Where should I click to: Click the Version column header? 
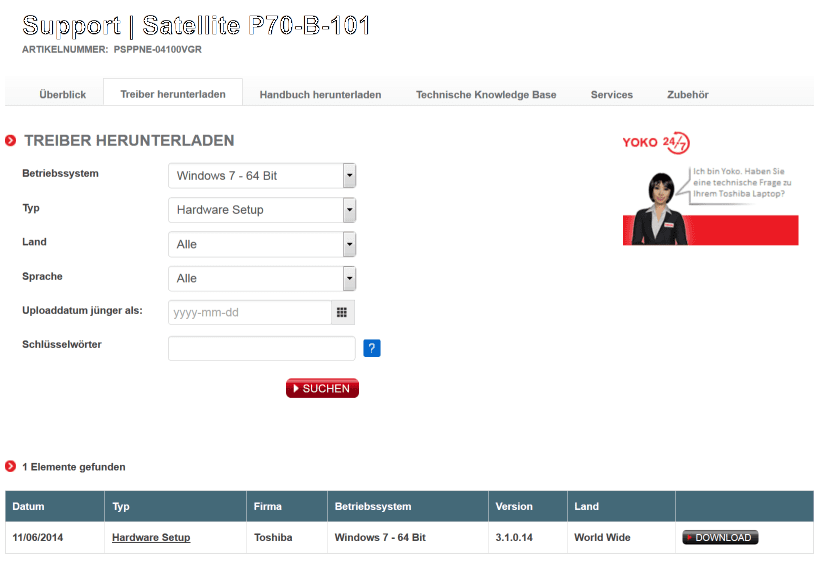click(x=528, y=506)
